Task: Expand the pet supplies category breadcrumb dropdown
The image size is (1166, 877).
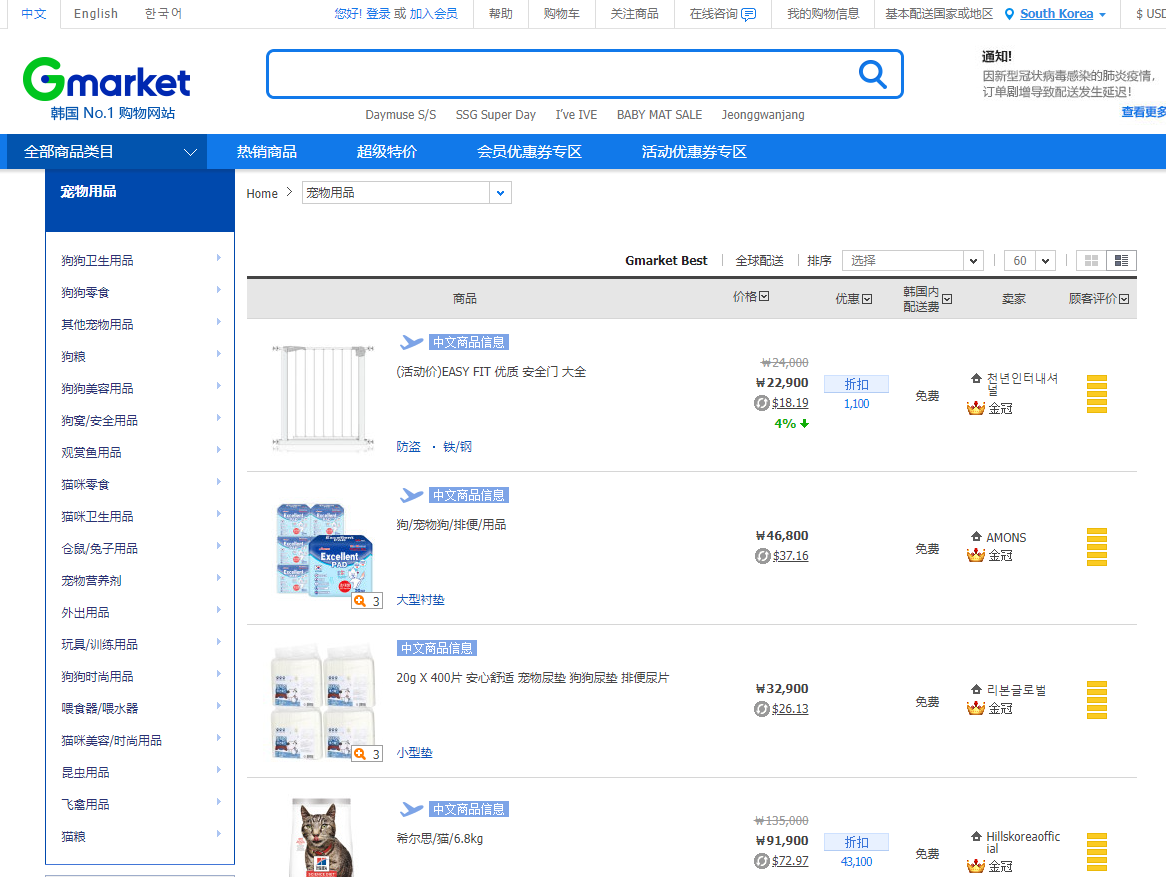Action: click(x=500, y=192)
